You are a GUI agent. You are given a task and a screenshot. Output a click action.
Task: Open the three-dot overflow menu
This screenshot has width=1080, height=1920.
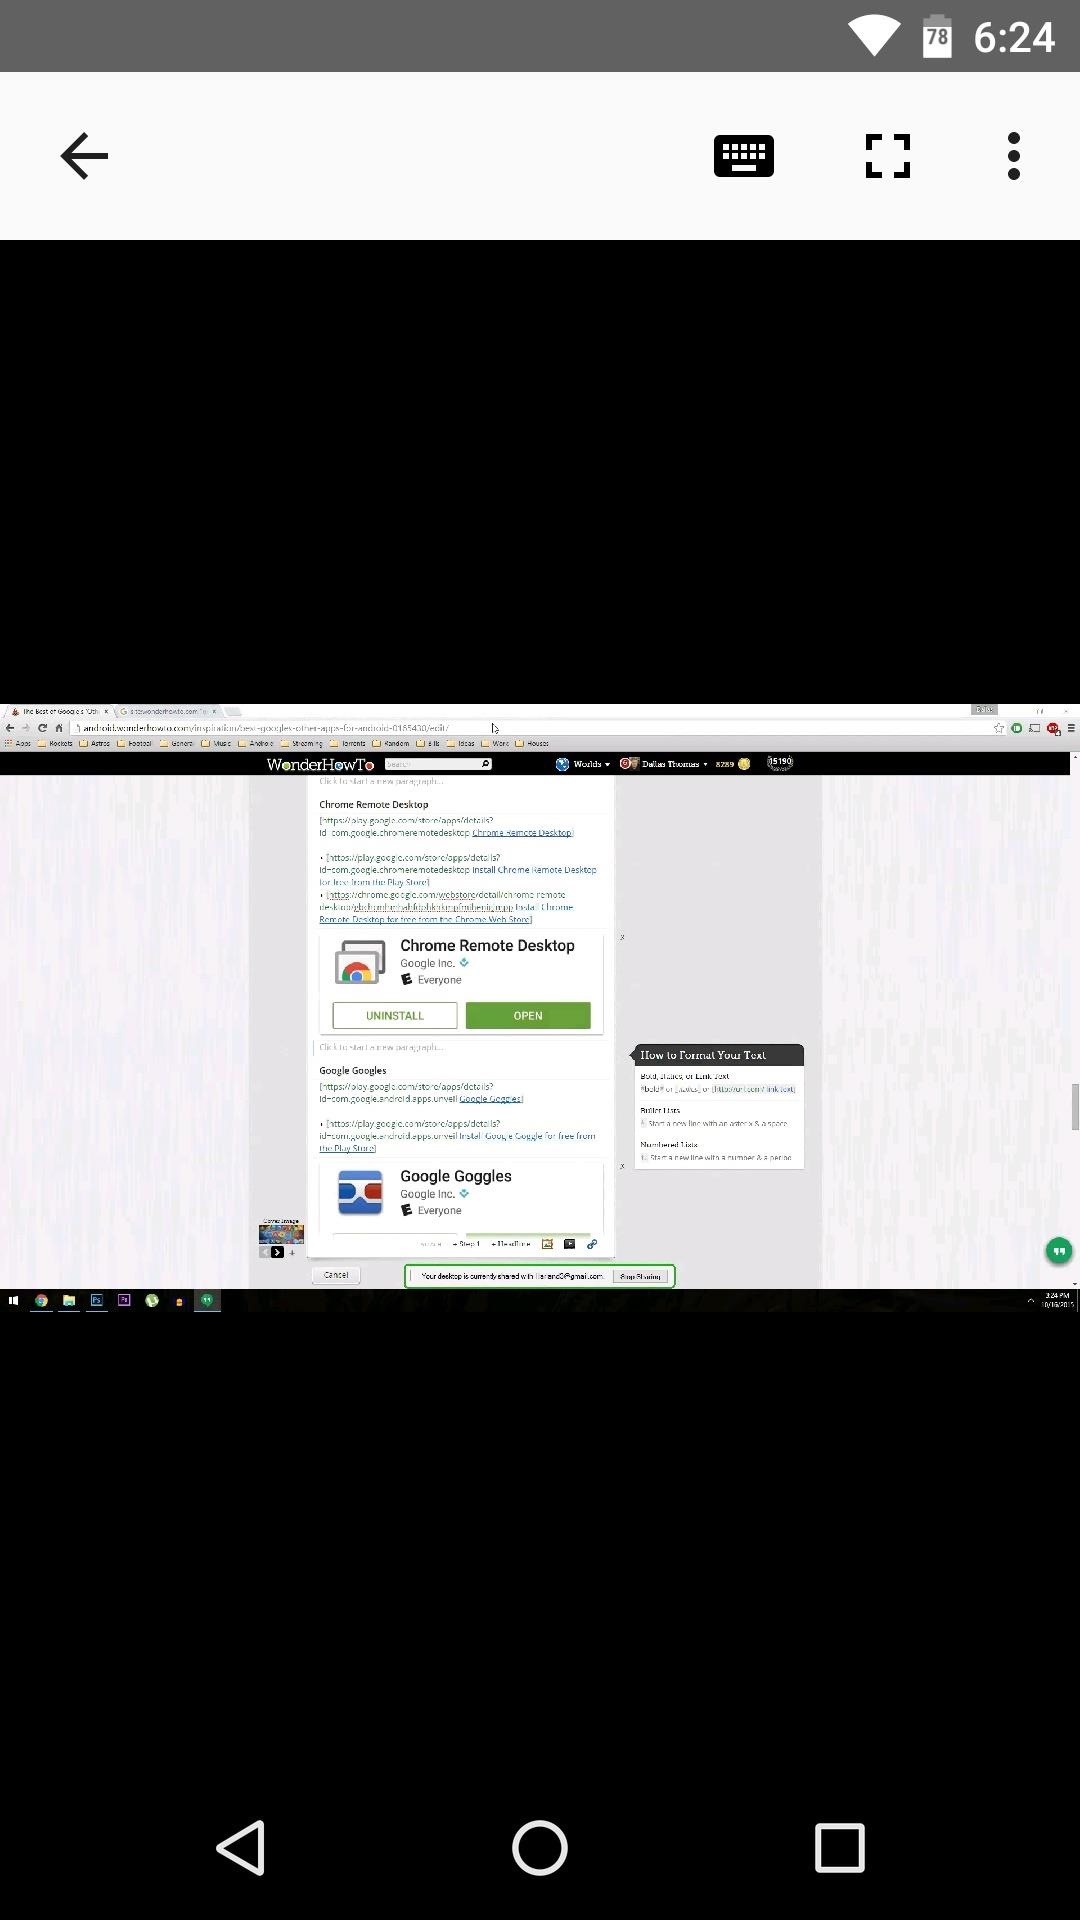point(1014,156)
